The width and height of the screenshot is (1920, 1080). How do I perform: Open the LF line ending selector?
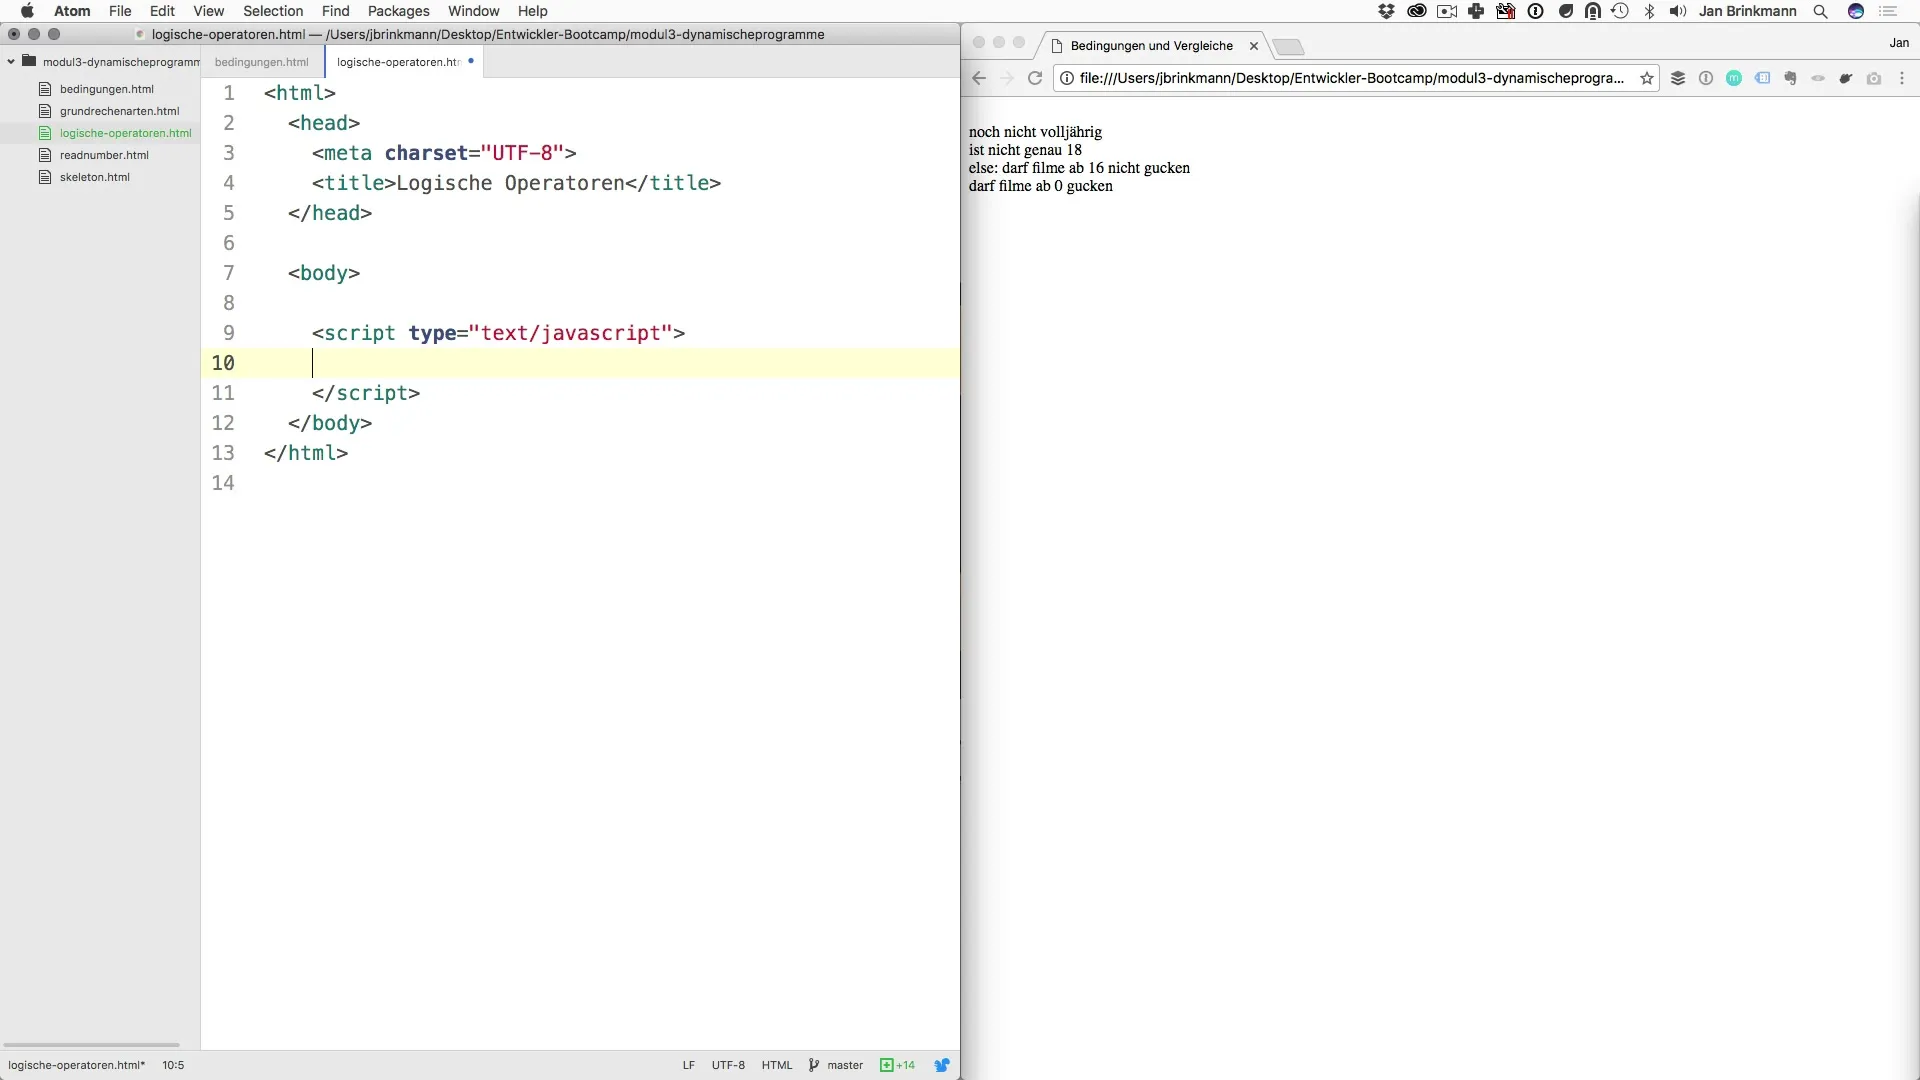[x=688, y=1065]
